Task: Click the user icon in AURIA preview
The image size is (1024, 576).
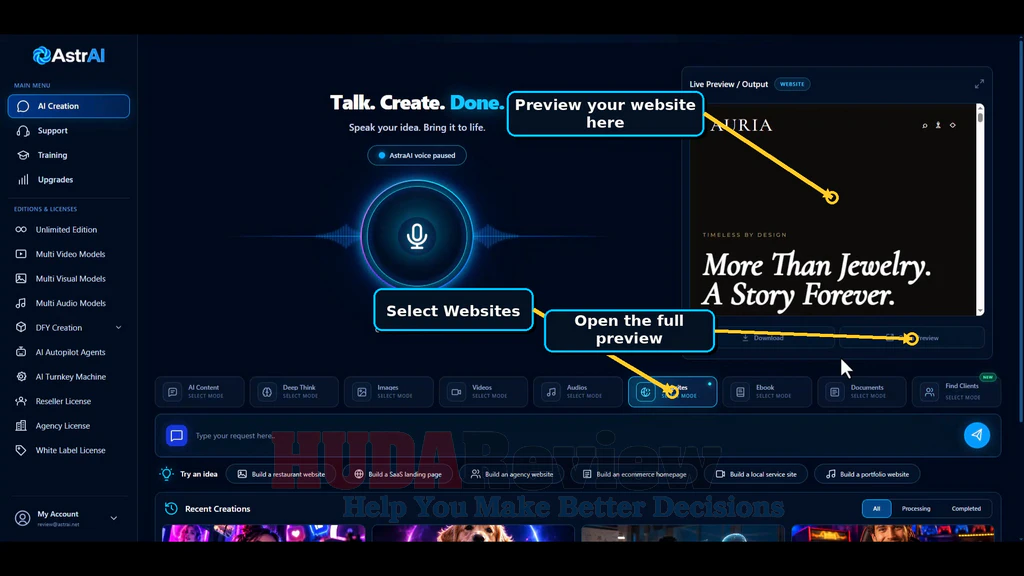Action: click(938, 125)
